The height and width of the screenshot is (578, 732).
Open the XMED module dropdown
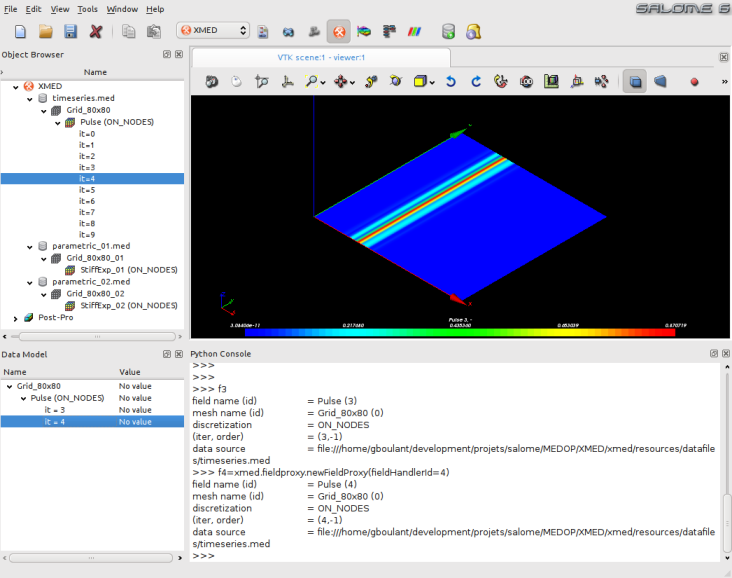tap(212, 31)
